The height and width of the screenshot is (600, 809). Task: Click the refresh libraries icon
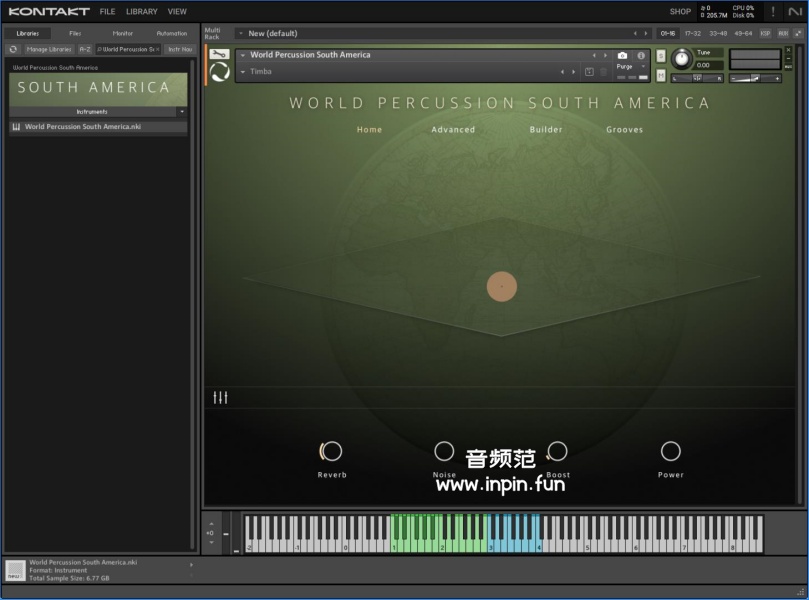[13, 48]
